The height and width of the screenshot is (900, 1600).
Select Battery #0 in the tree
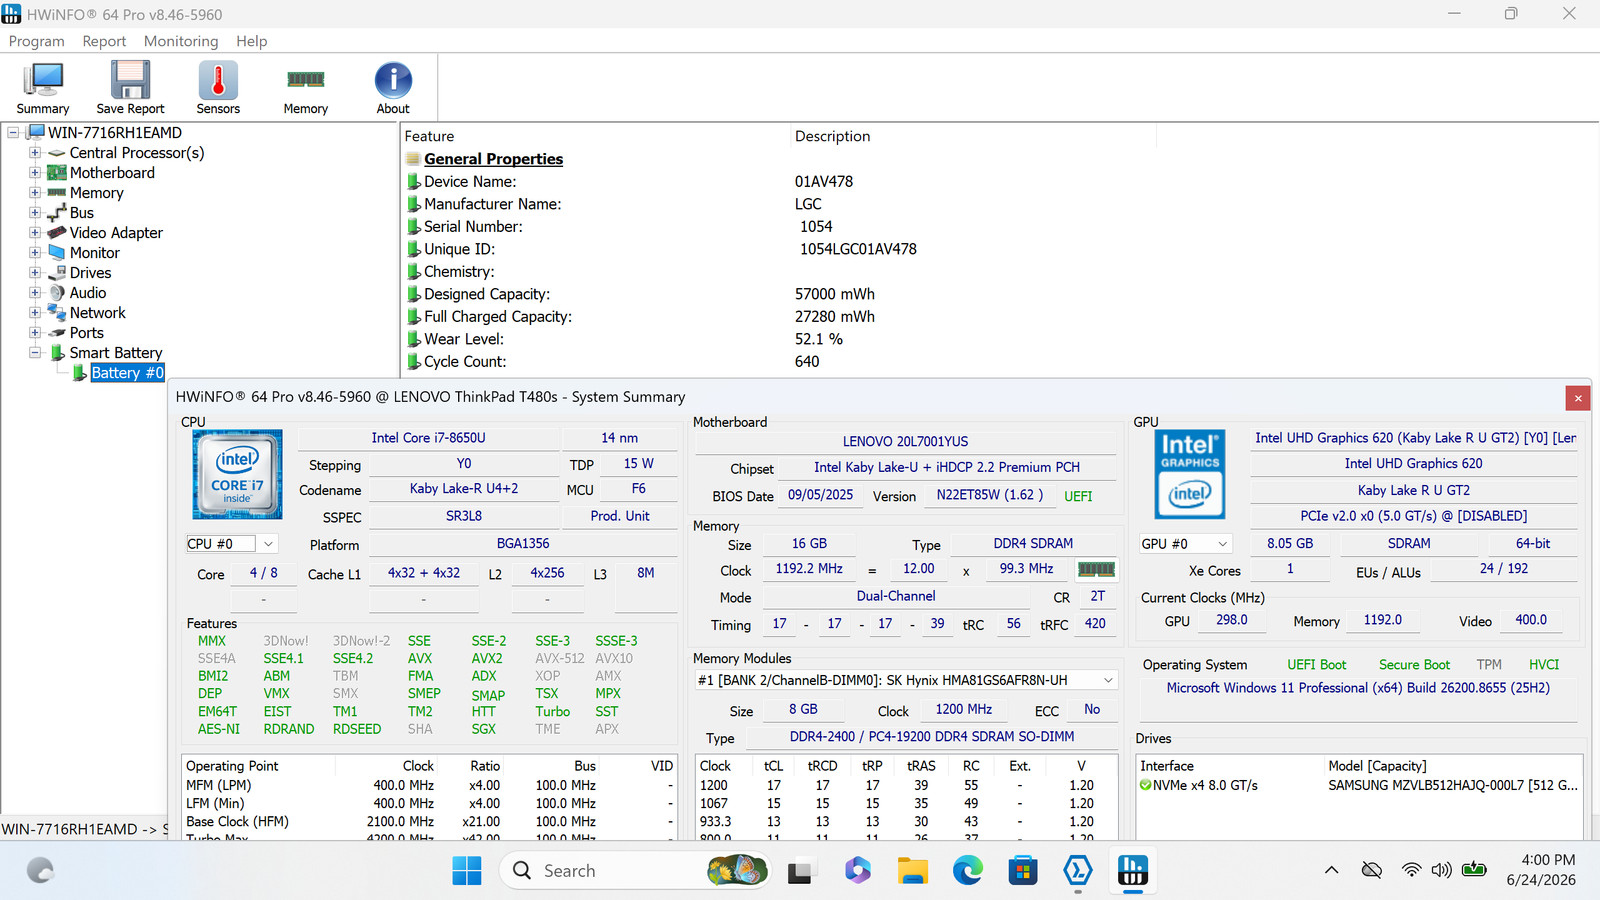coord(127,373)
